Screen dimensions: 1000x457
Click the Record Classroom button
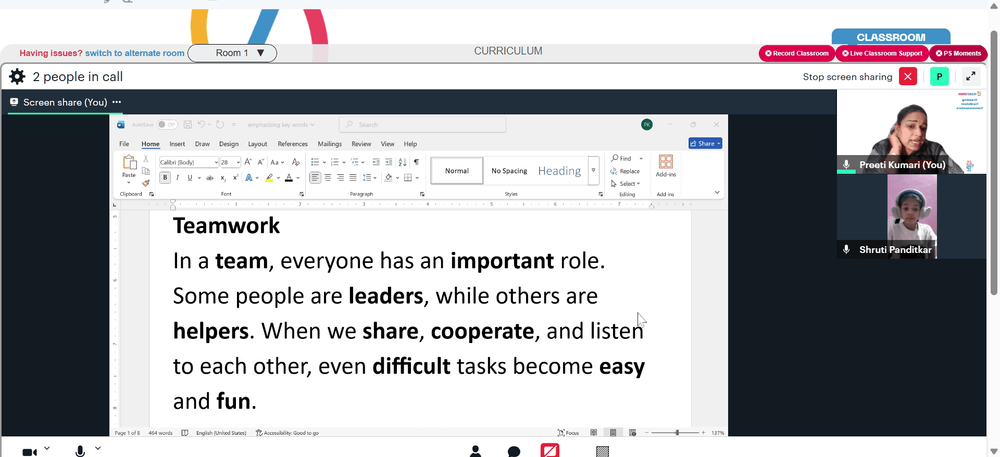pos(797,54)
